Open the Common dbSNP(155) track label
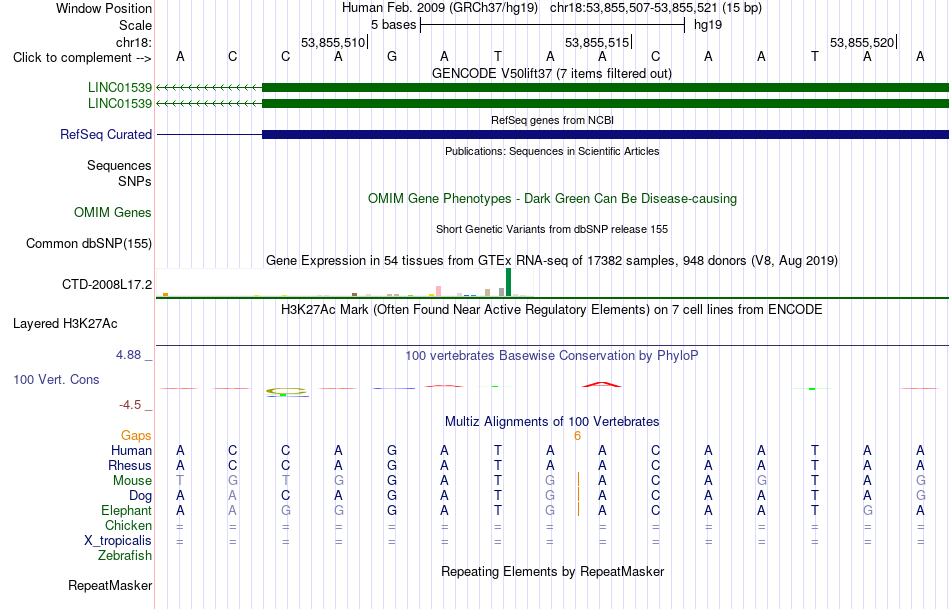The image size is (950, 609). (89, 244)
